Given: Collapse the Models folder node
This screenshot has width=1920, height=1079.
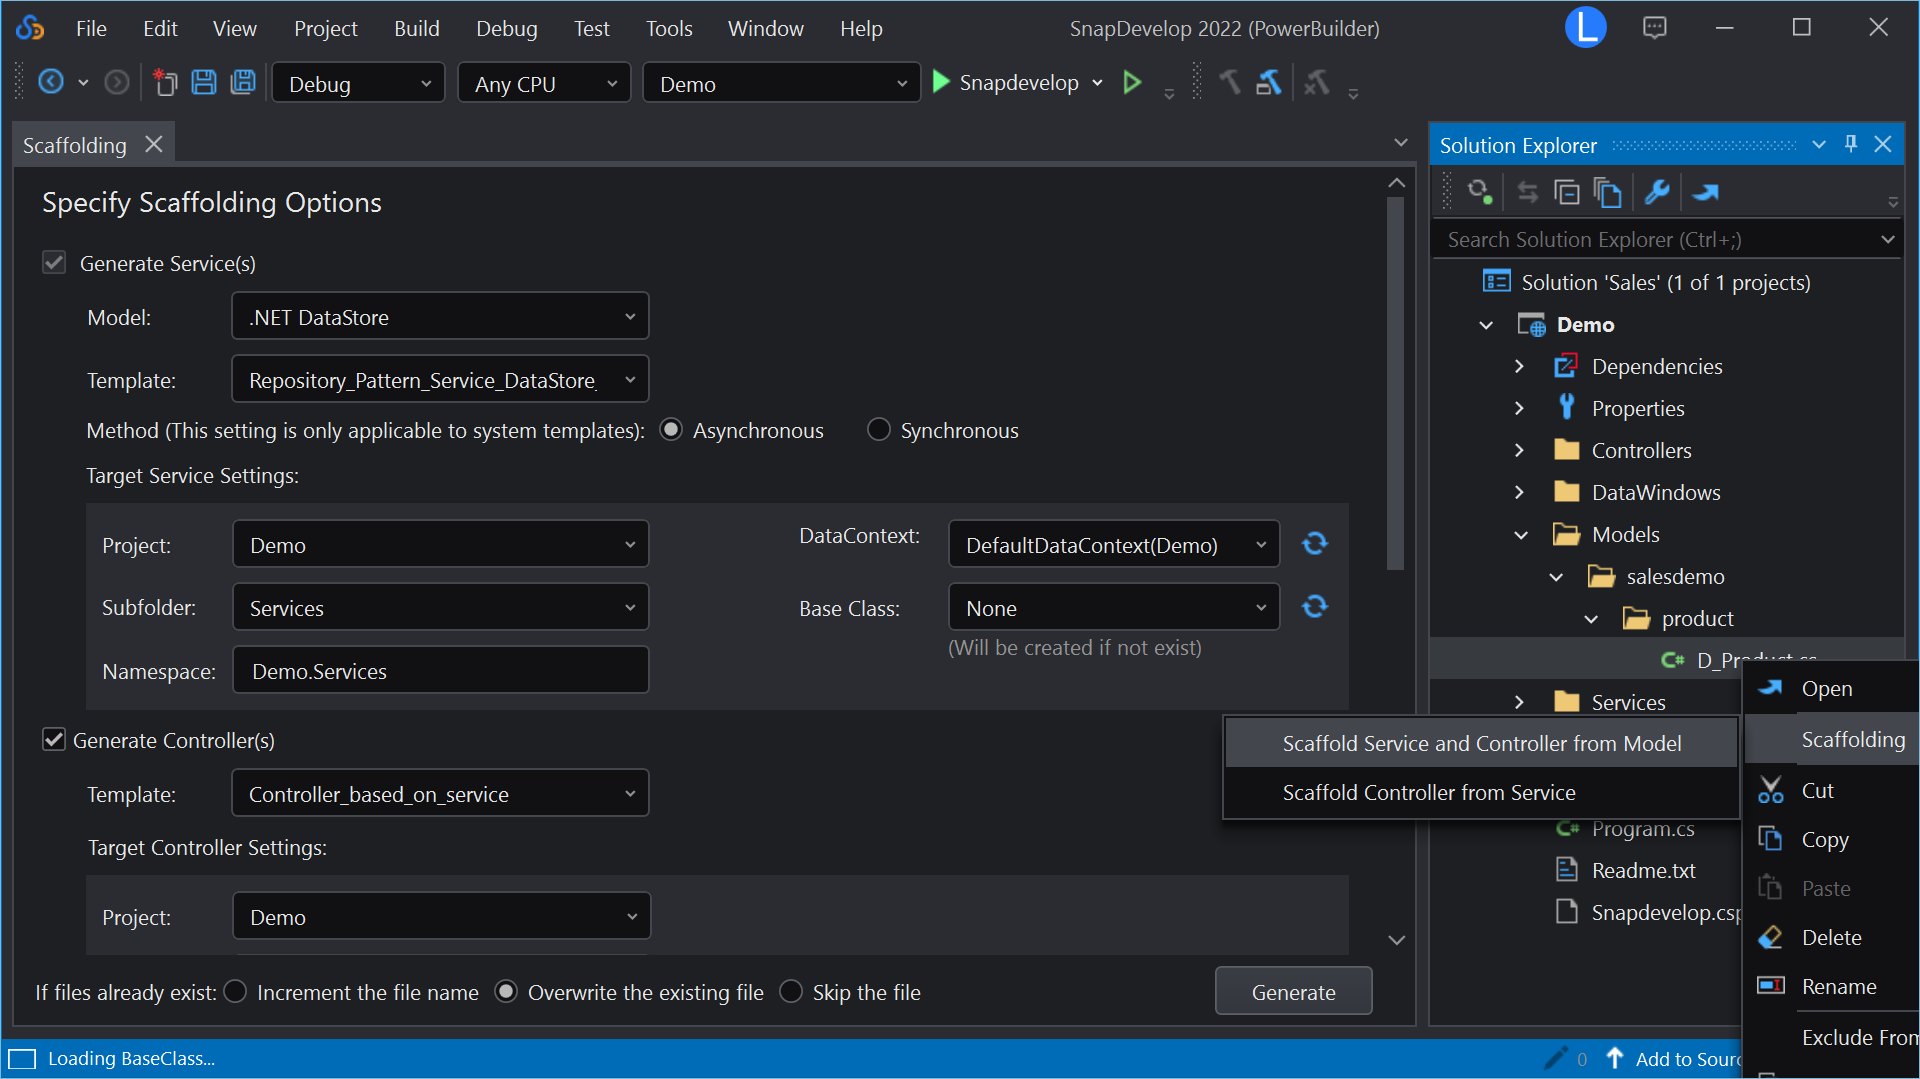Looking at the screenshot, I should point(1521,535).
